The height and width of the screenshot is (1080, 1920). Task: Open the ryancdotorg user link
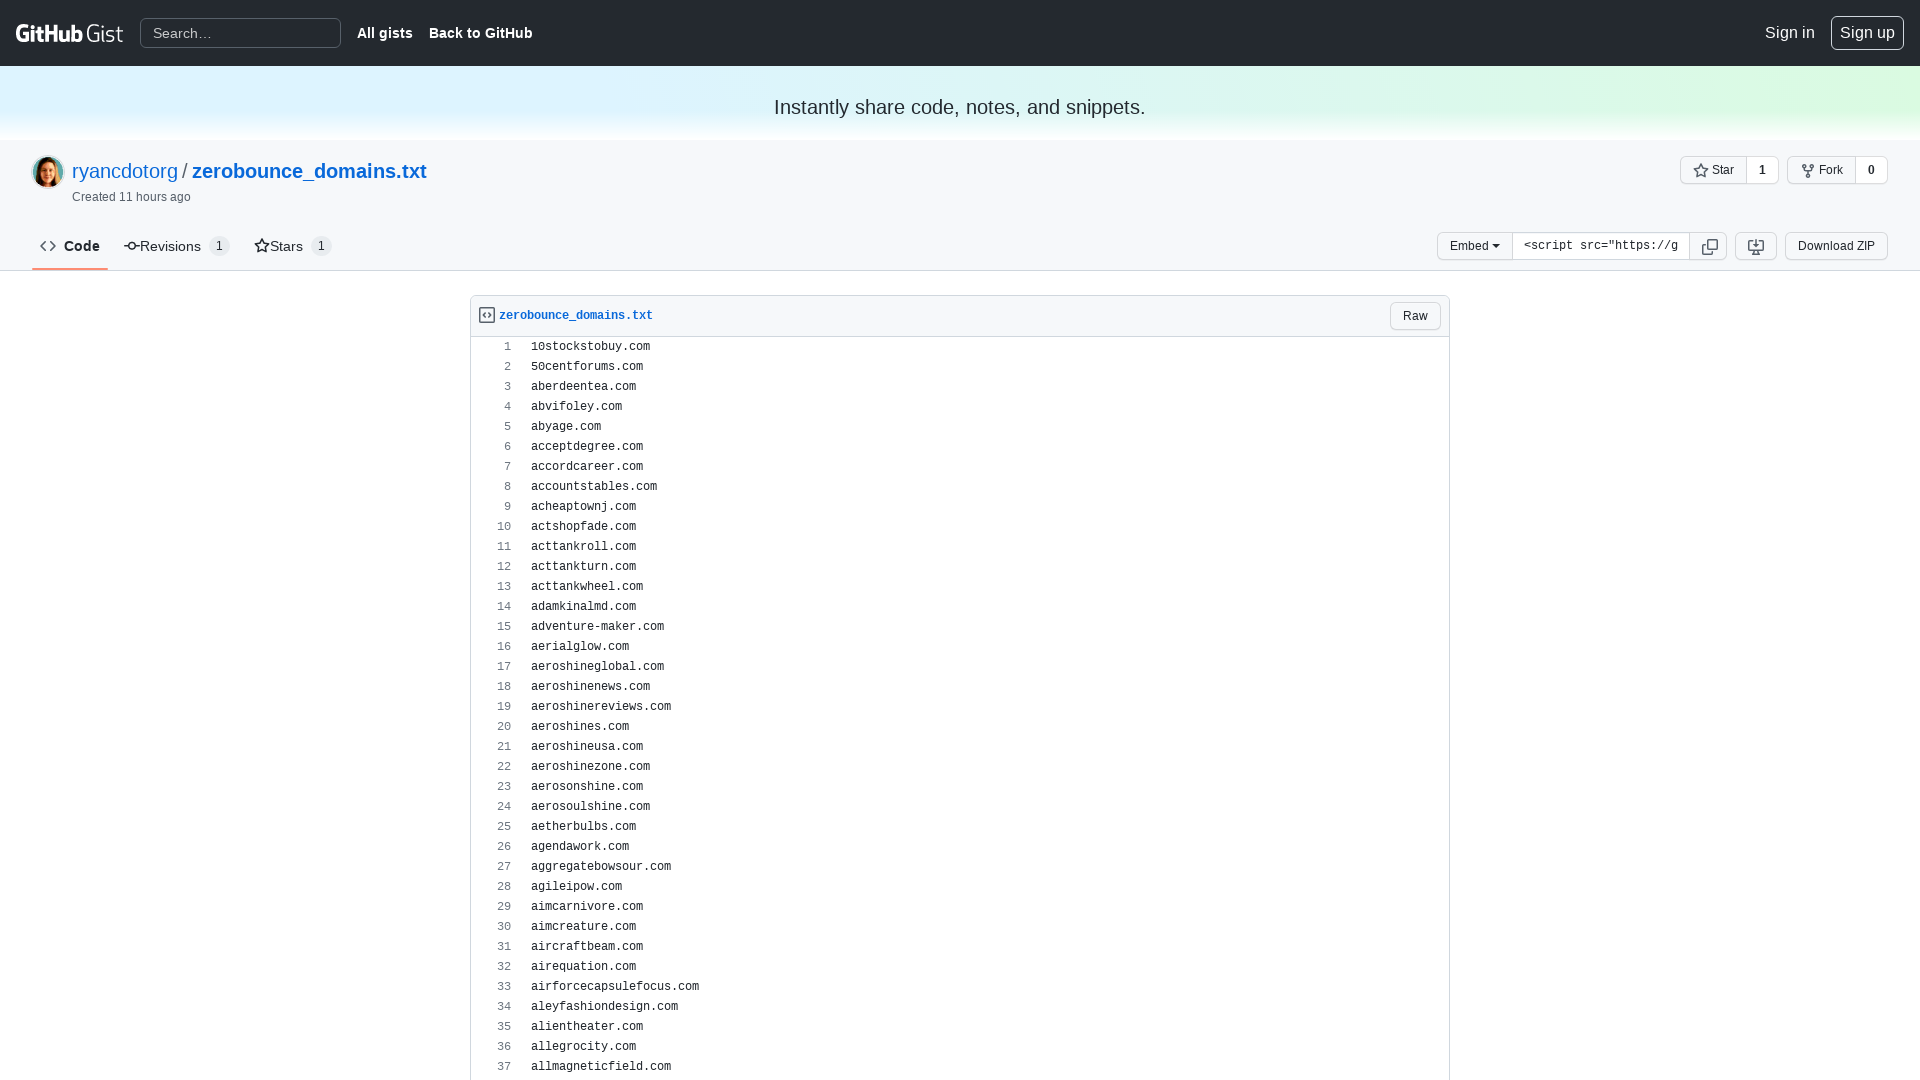pos(124,171)
